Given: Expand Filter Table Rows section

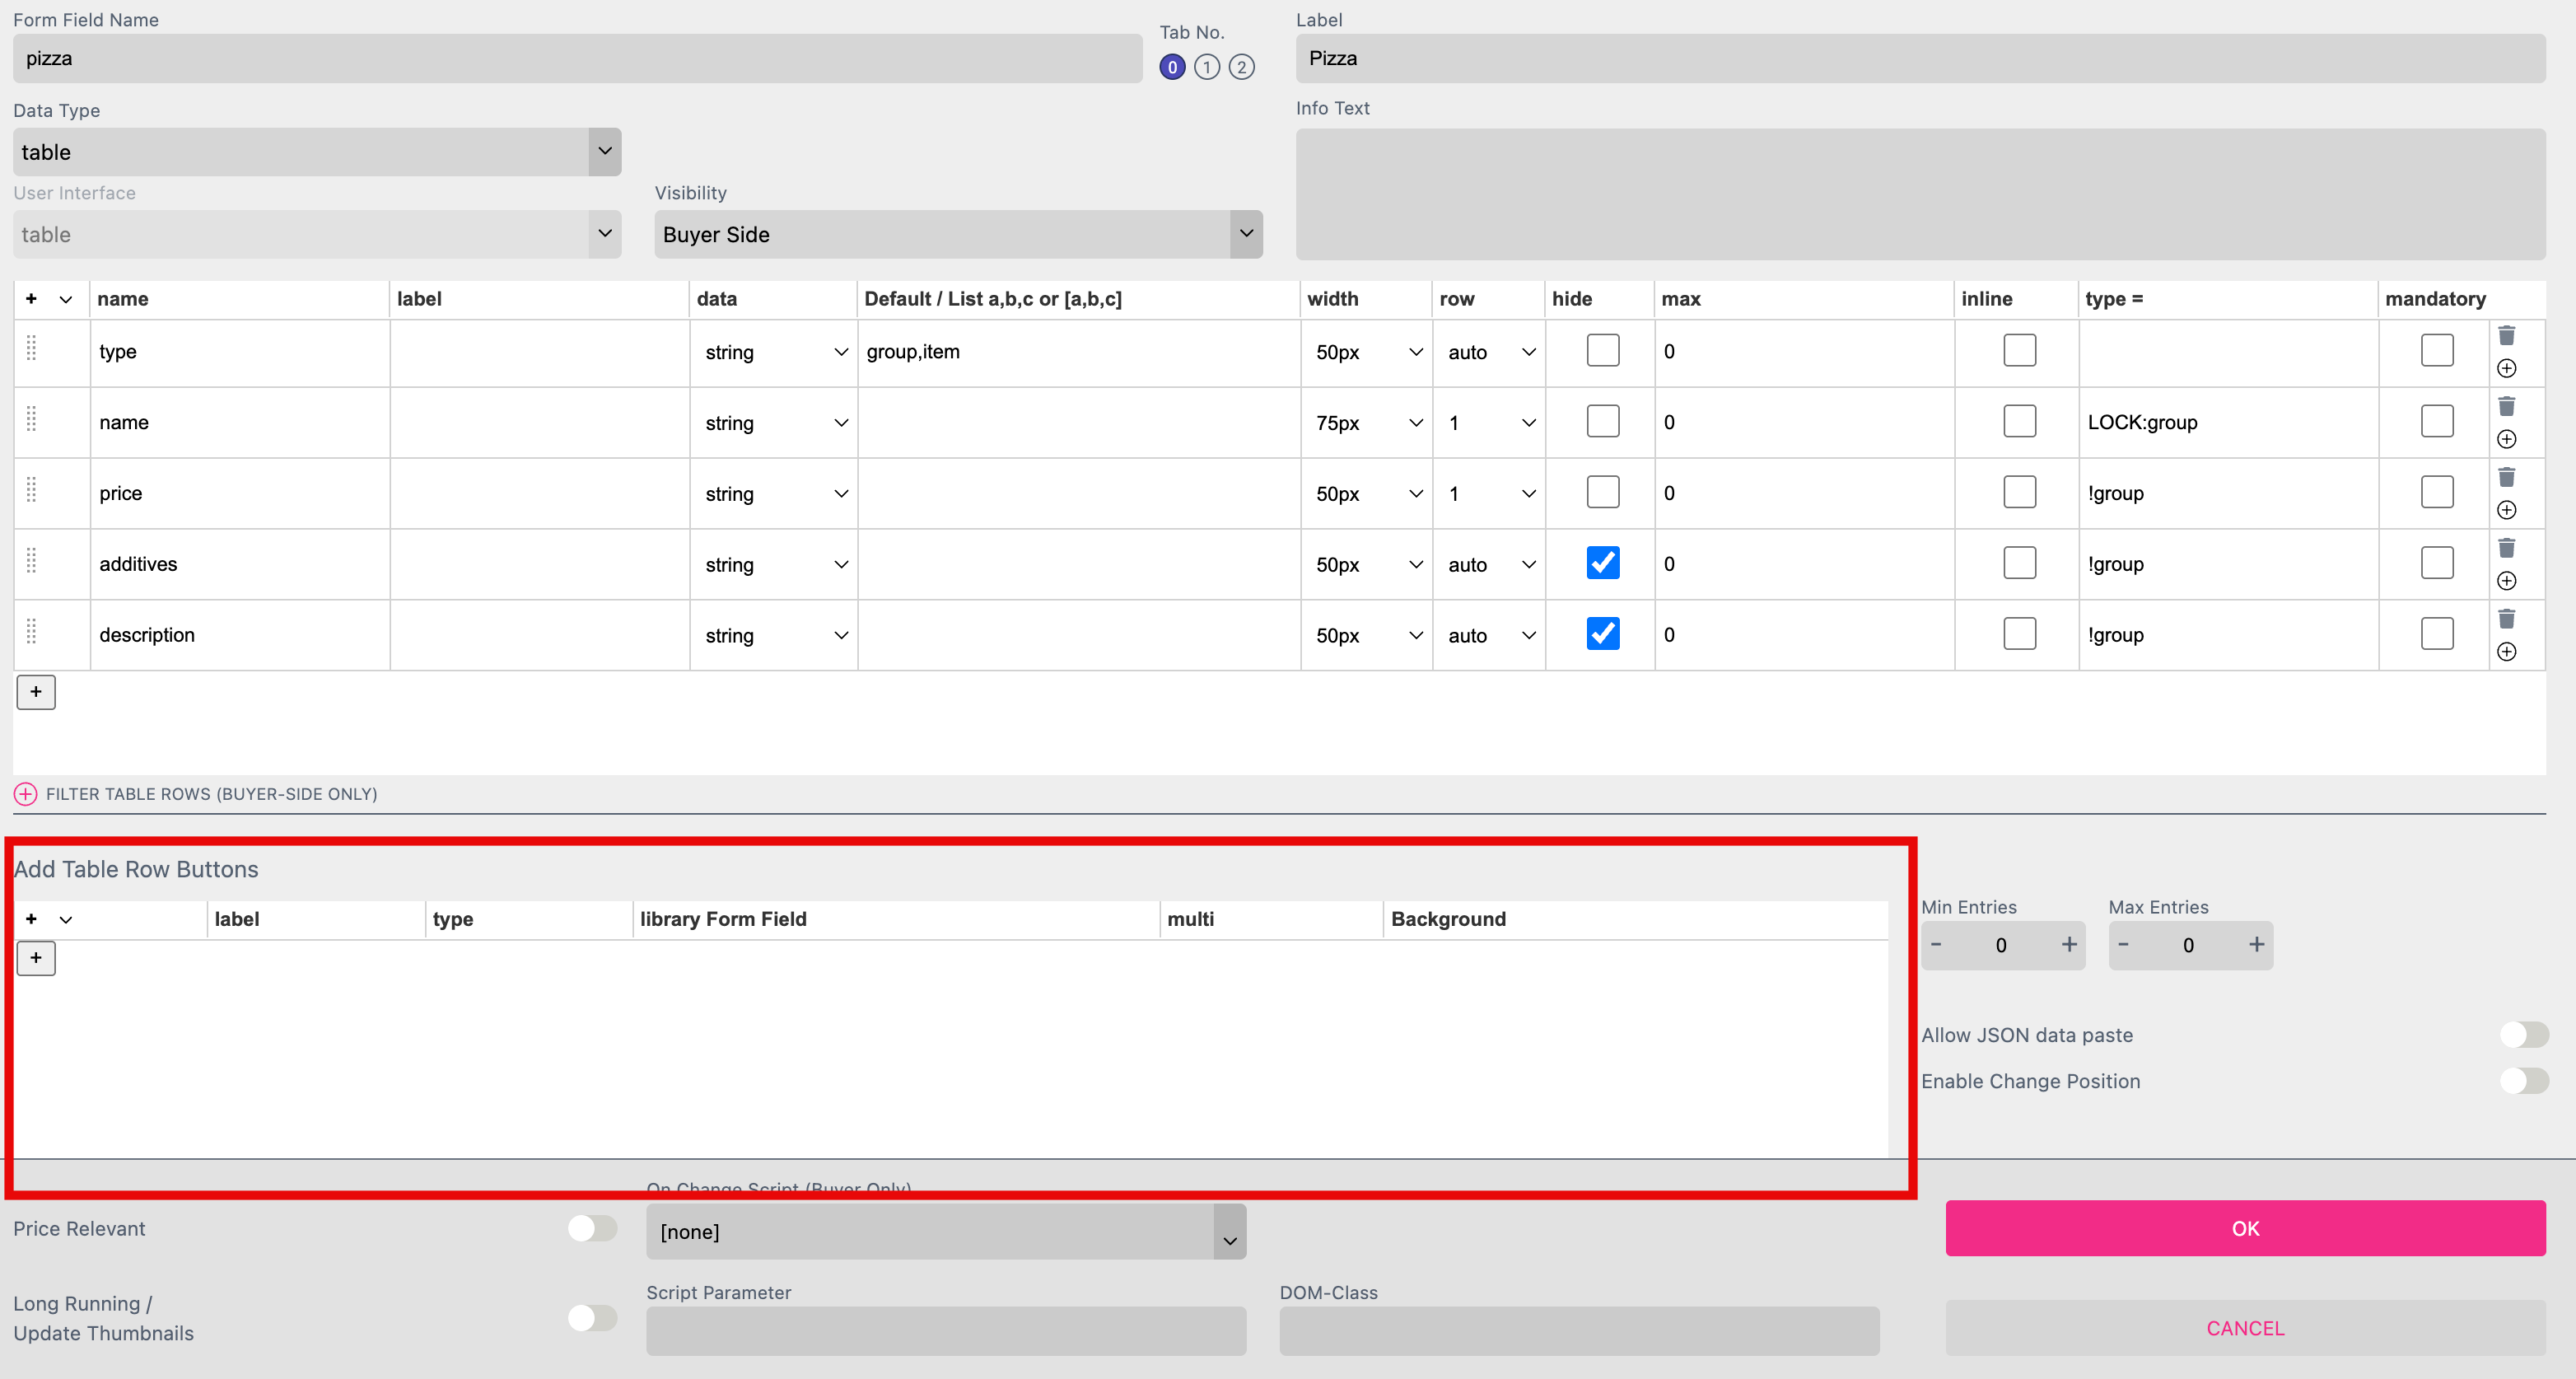Looking at the screenshot, I should 25,794.
